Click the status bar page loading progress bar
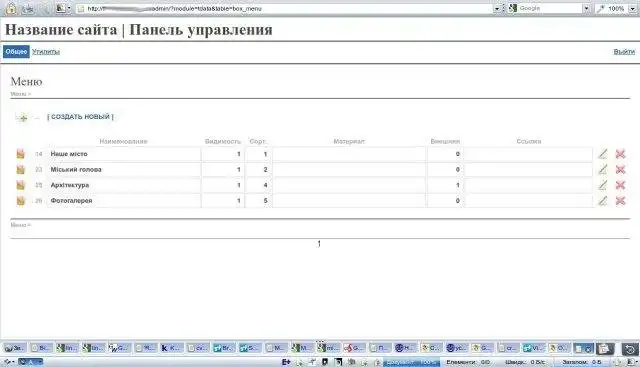The width and height of the screenshot is (640, 367). coord(411,362)
